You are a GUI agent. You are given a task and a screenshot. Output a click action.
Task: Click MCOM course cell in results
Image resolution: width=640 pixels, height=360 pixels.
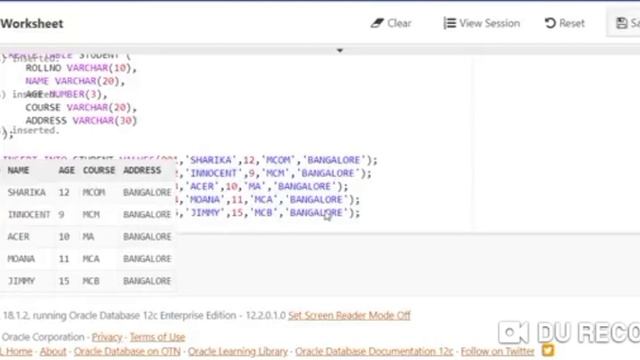click(x=94, y=192)
